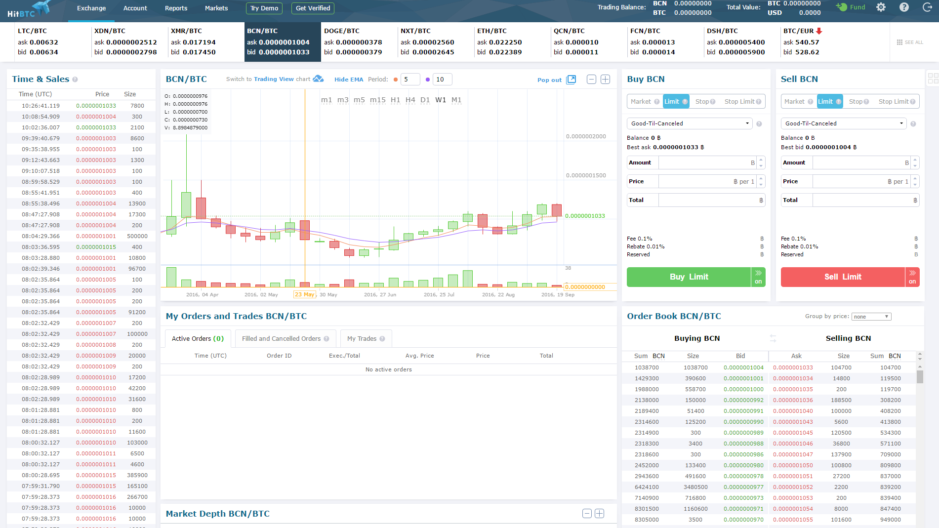Screen dimensions: 939x528
Task: Click the TradingView cloud icon
Action: point(318,79)
